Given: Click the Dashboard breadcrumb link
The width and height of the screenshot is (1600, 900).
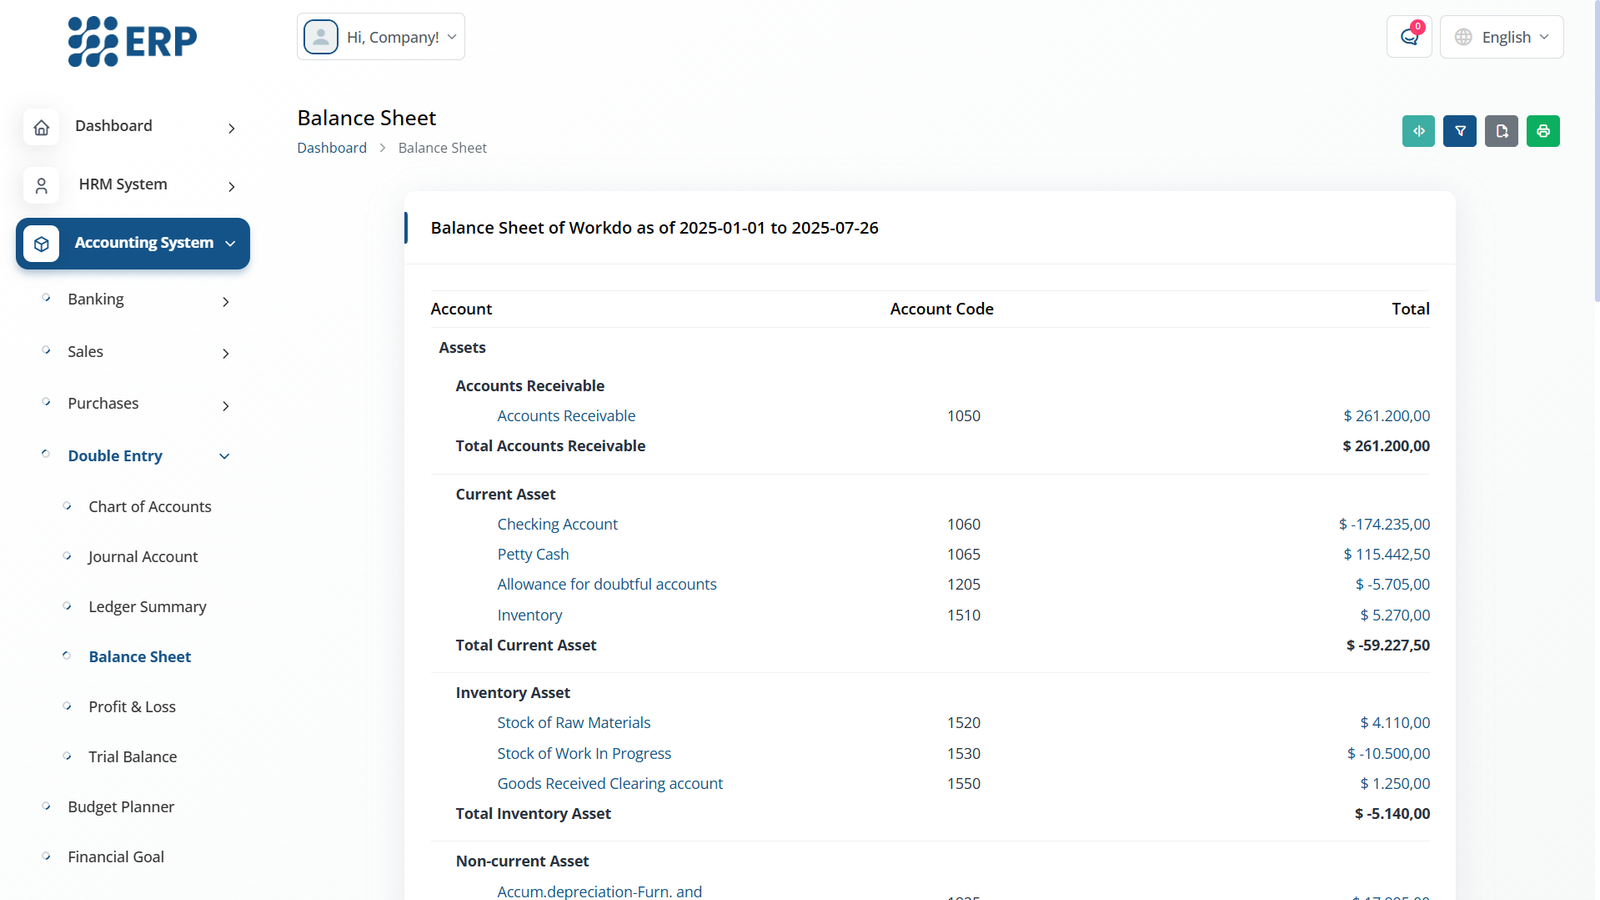Looking at the screenshot, I should 332,148.
